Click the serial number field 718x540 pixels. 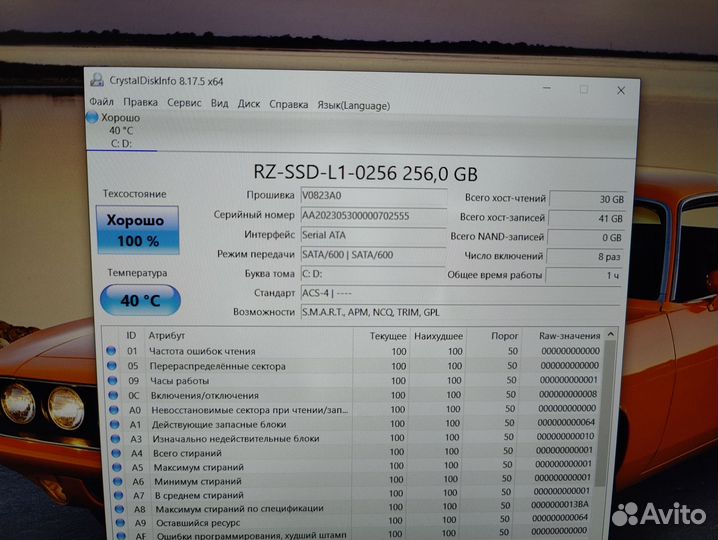tap(374, 216)
